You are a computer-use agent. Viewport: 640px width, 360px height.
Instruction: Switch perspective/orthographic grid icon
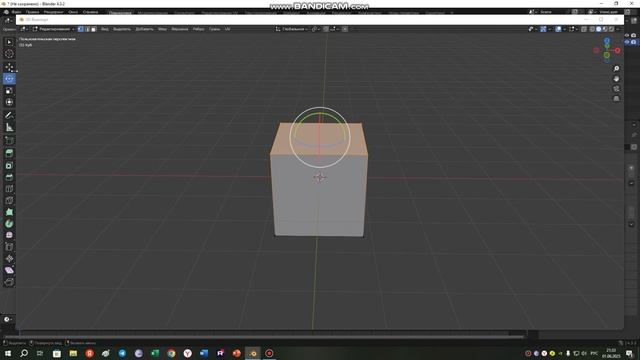pyautogui.click(x=616, y=98)
